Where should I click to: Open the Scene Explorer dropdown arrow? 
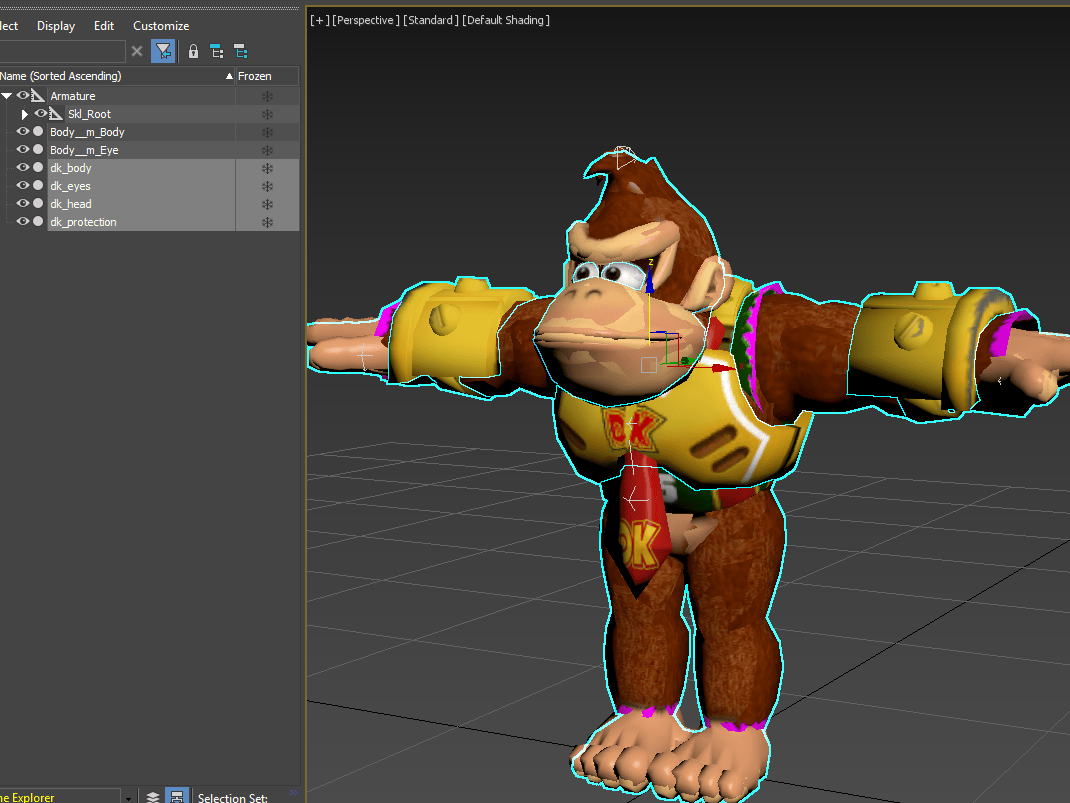129,797
